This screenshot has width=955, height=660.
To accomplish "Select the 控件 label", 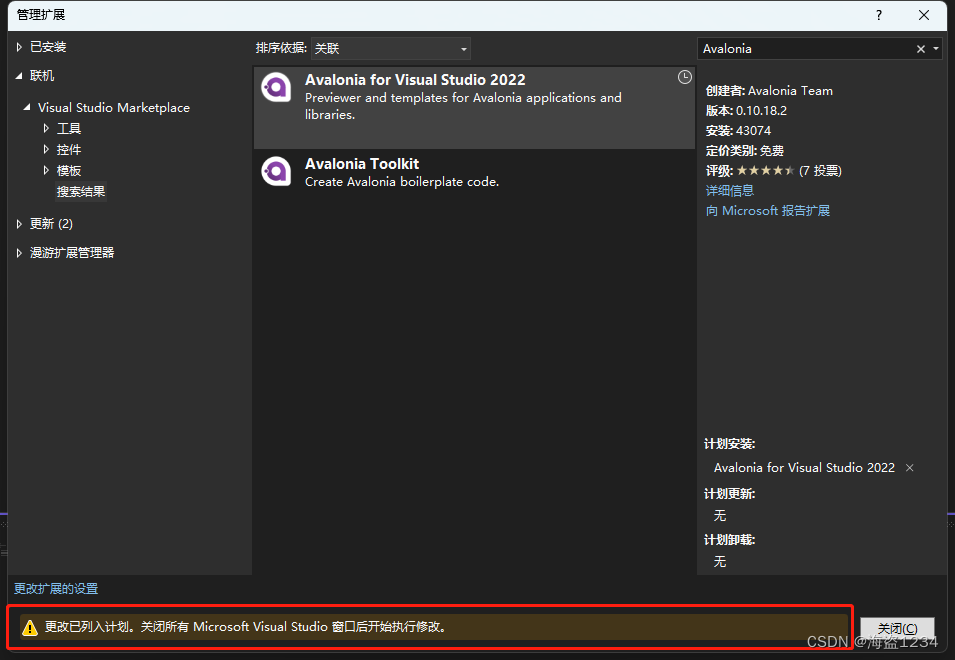I will [x=69, y=149].
